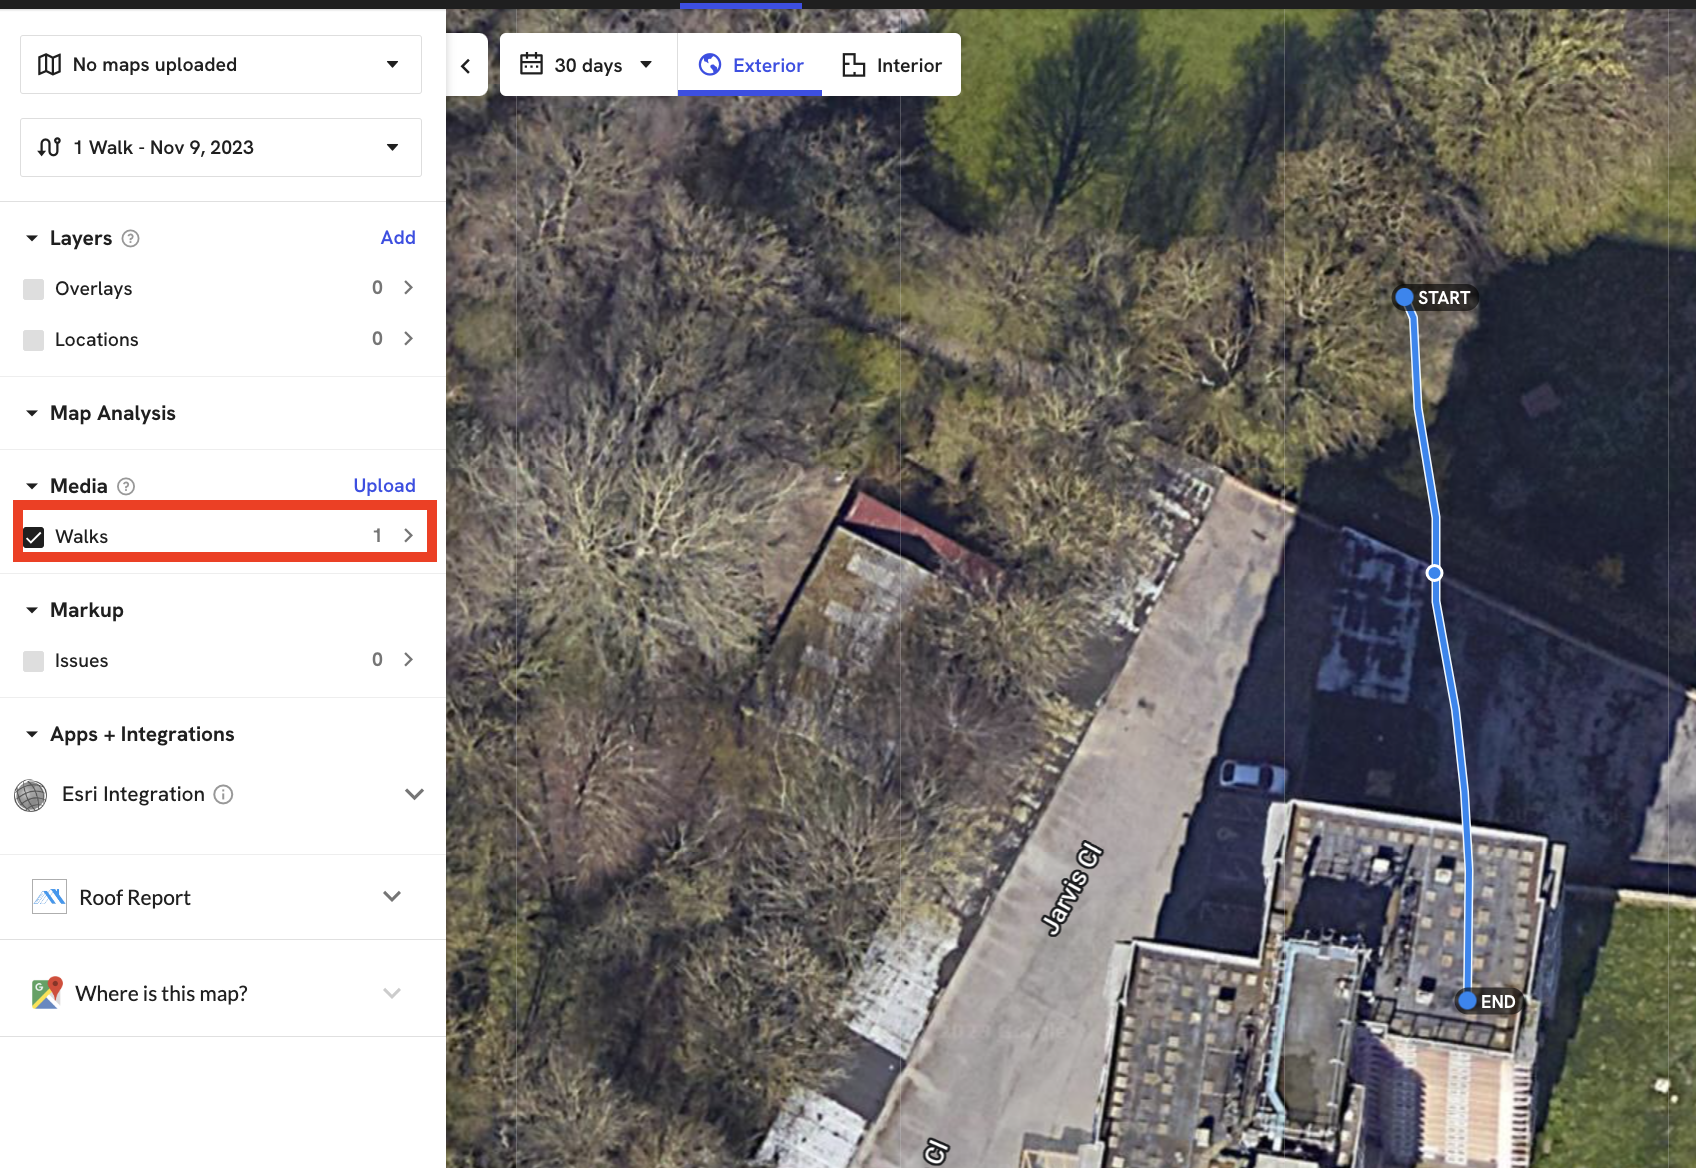Expand the Esri Integration panel
Viewport: 1696px width, 1168px height.
click(414, 795)
